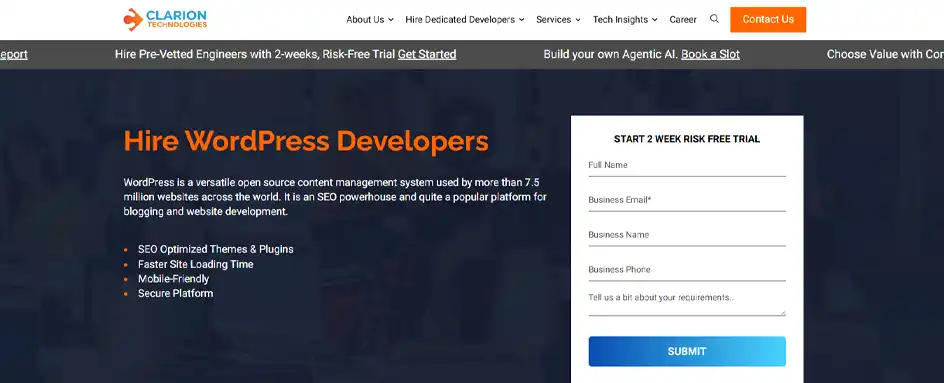Click the Hire WordPress Developers heading
Screen dimensions: 944x383
[306, 142]
